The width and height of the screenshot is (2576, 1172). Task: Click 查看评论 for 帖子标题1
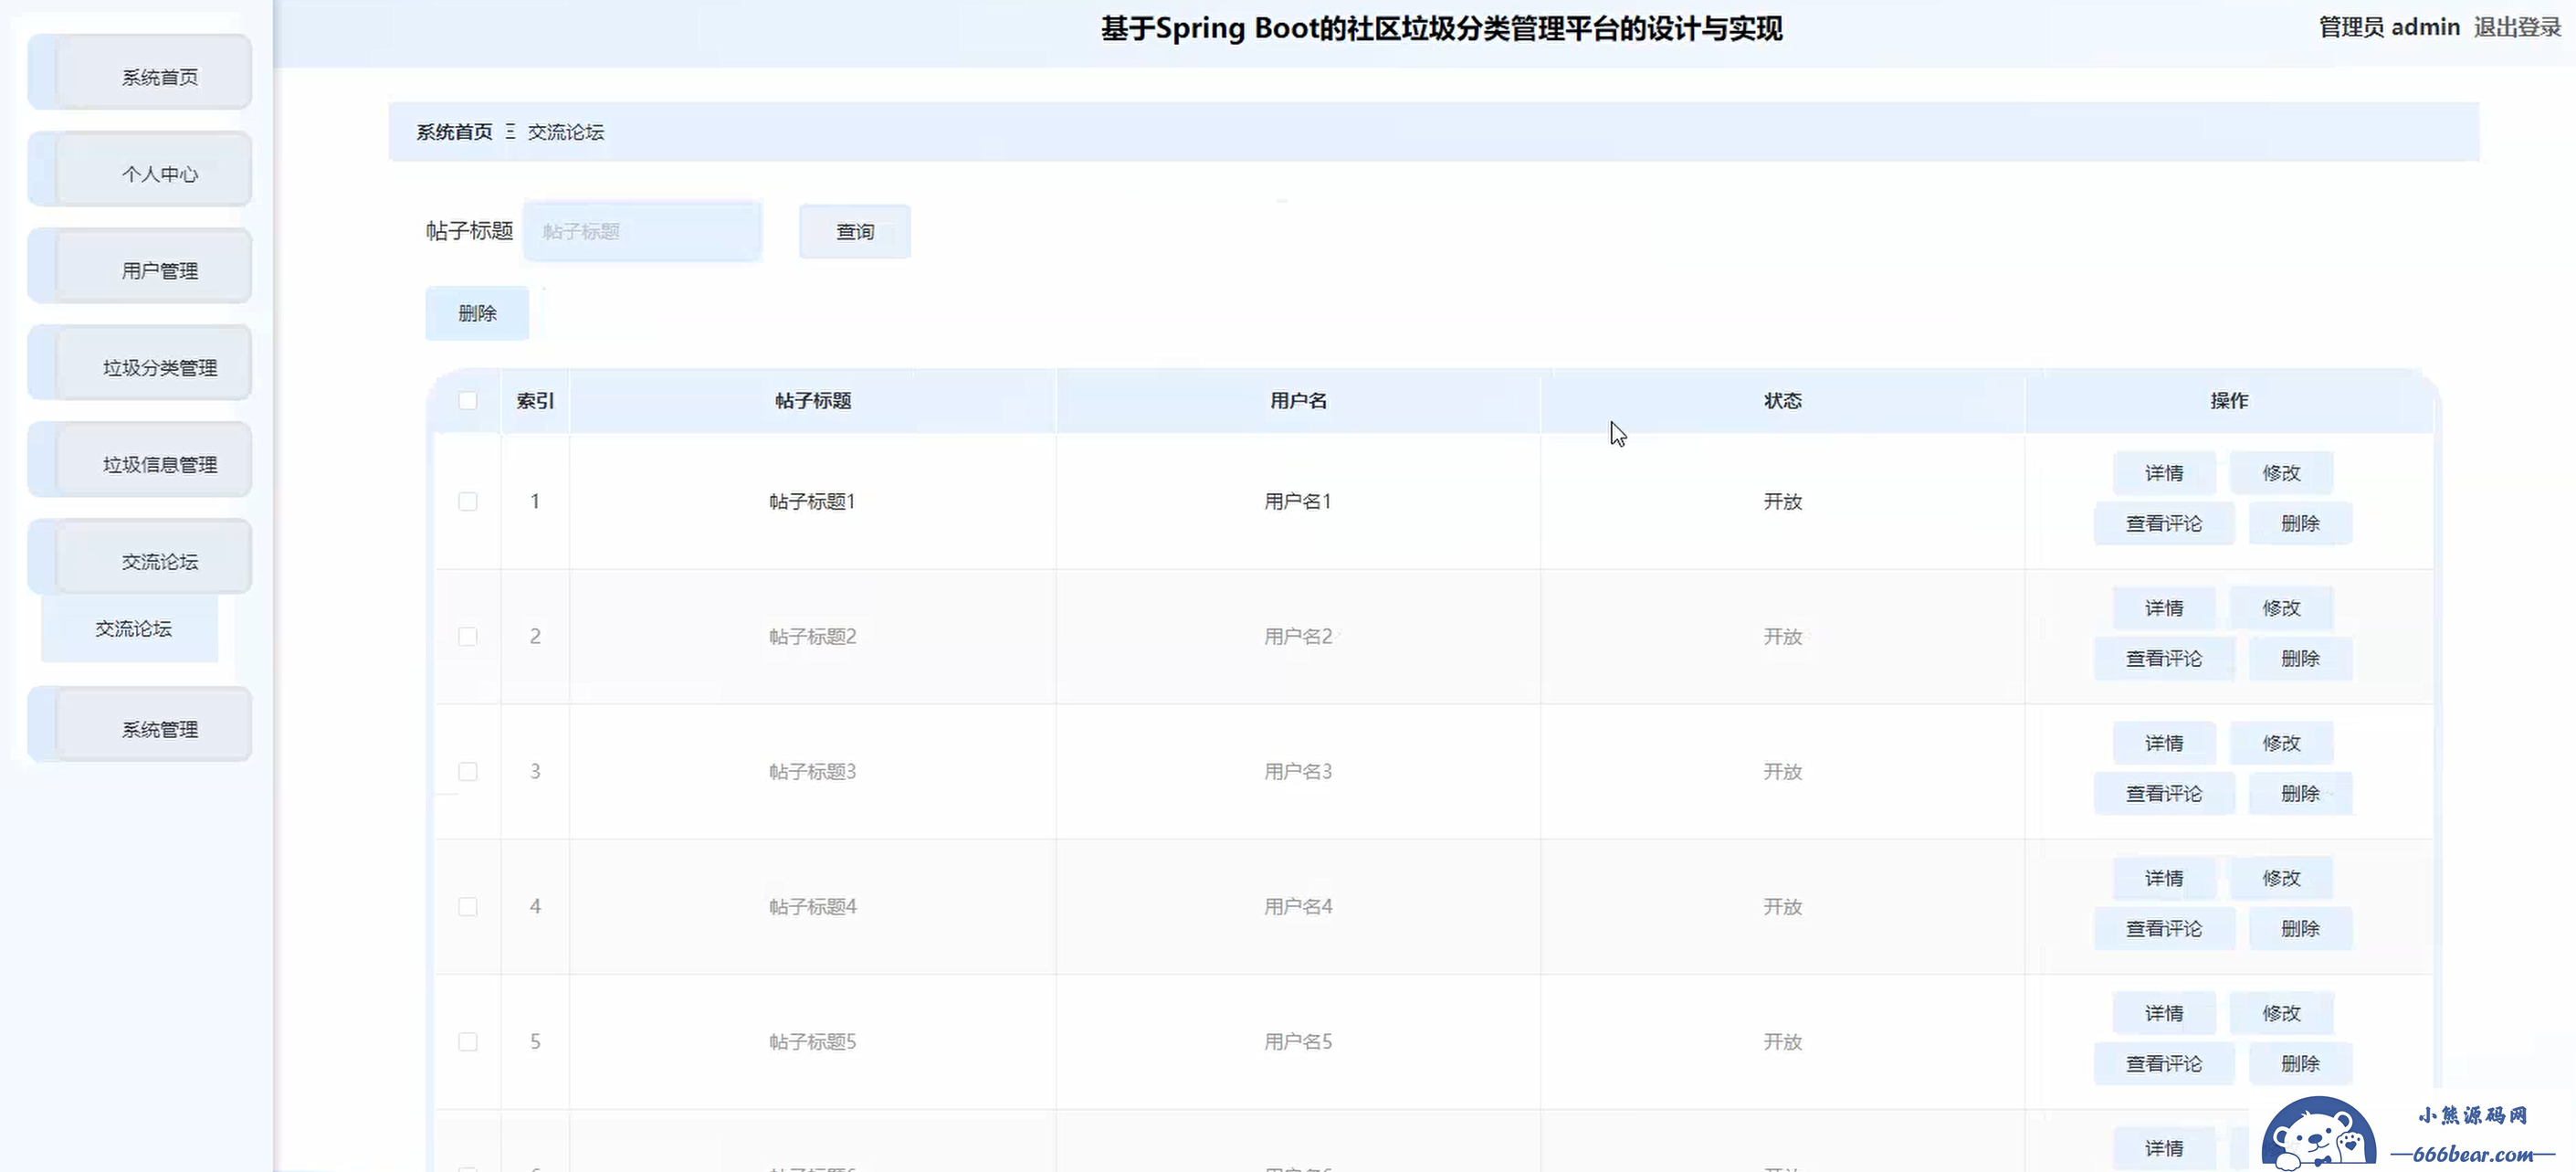point(2164,524)
